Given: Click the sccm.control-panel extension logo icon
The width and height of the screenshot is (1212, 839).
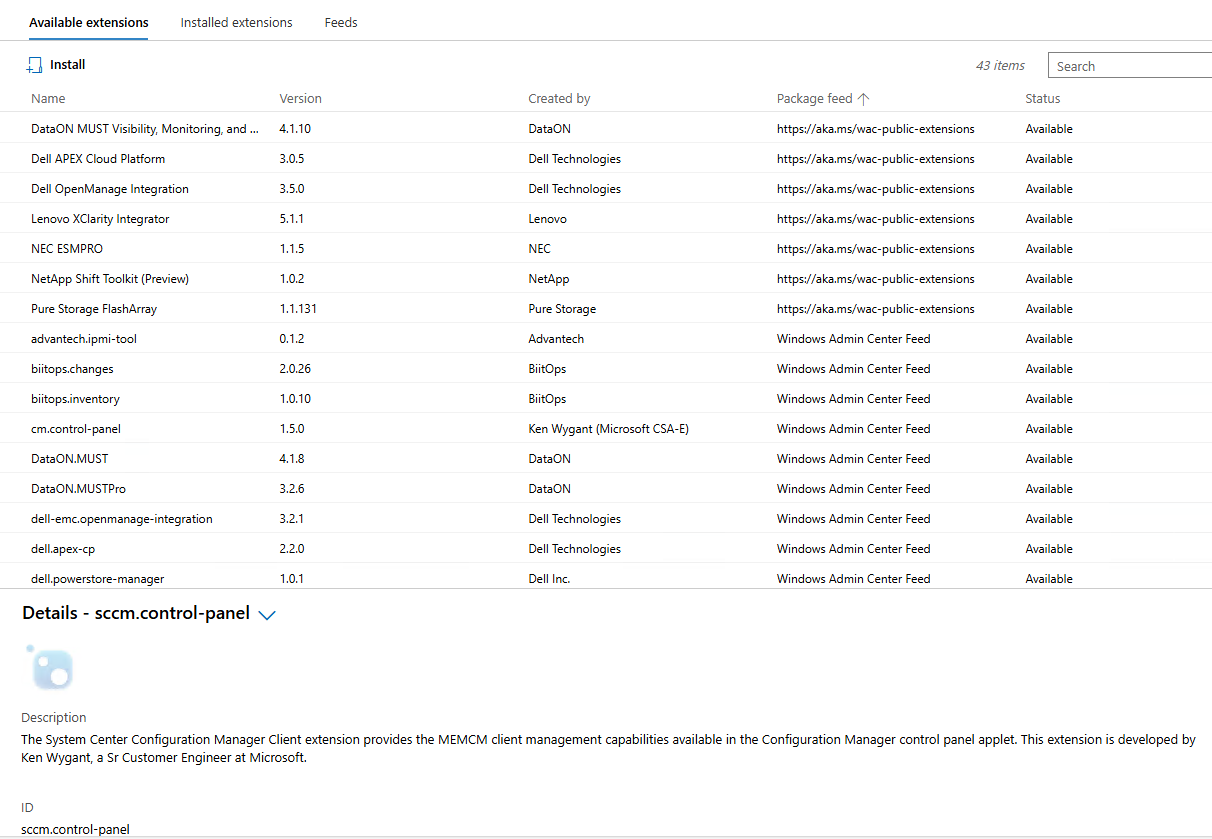Looking at the screenshot, I should pos(51,668).
